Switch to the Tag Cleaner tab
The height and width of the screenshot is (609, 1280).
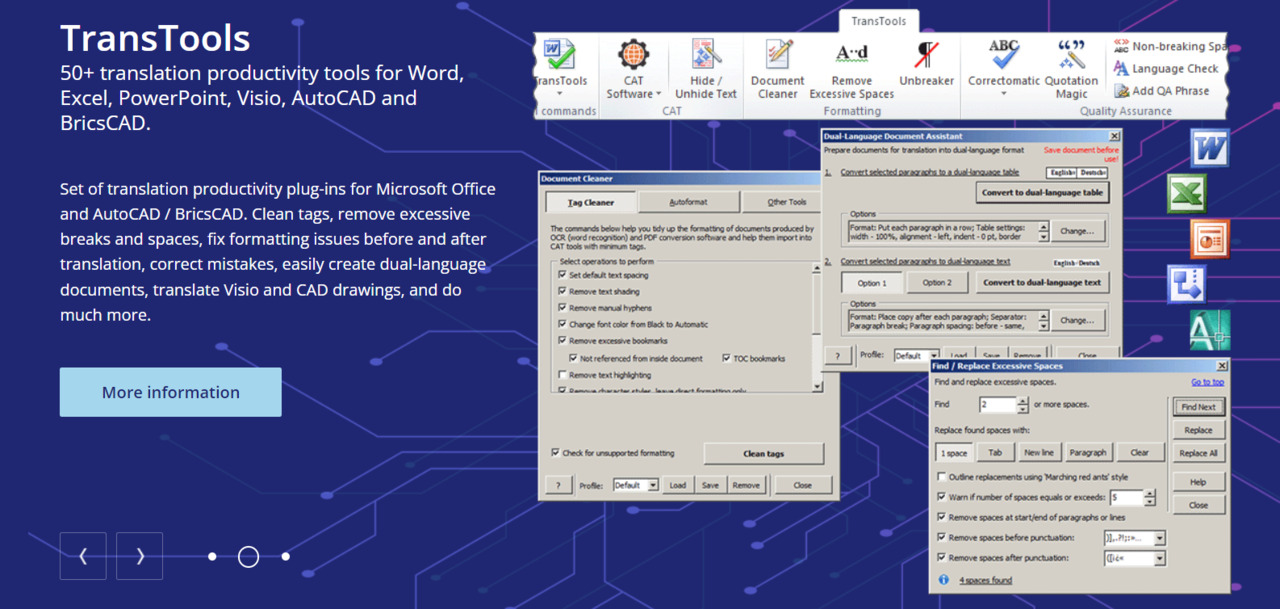(591, 202)
